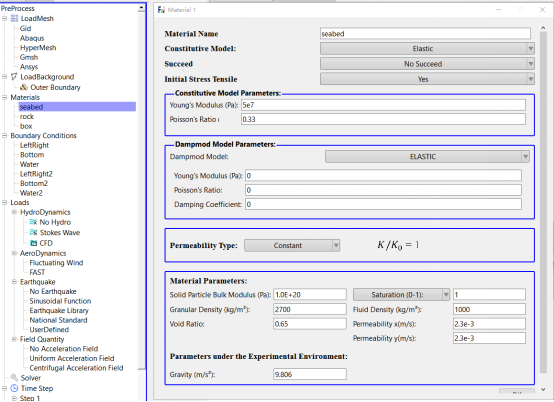Screen dimensions: 554x402
Task: Select No Earthquake item
Action: (53, 291)
